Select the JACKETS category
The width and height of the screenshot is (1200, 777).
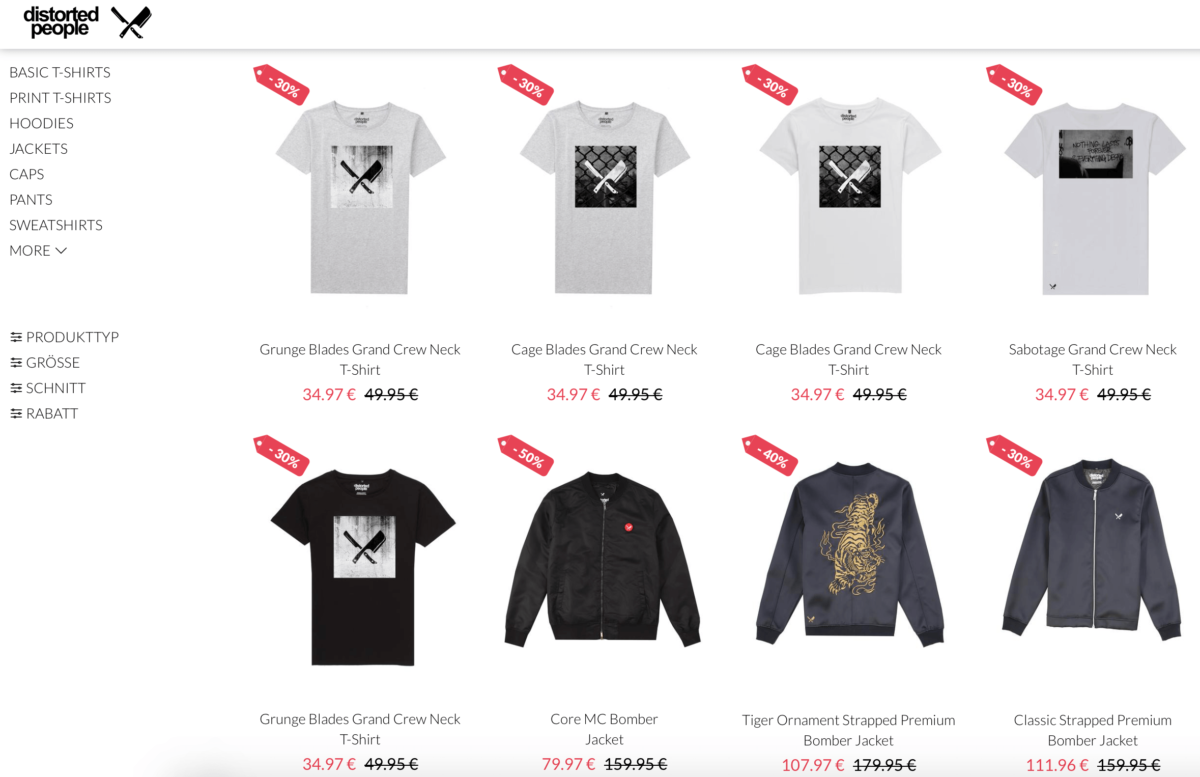[38, 149]
